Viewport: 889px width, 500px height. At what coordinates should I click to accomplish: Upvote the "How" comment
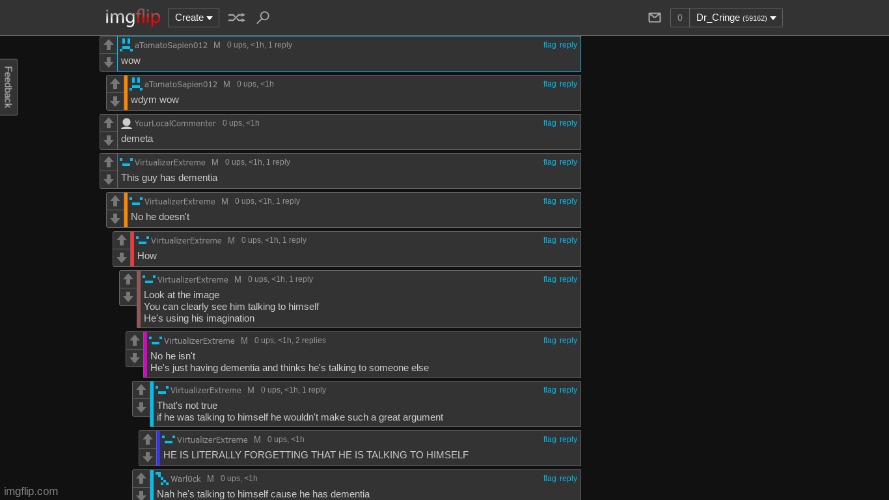pyautogui.click(x=121, y=240)
